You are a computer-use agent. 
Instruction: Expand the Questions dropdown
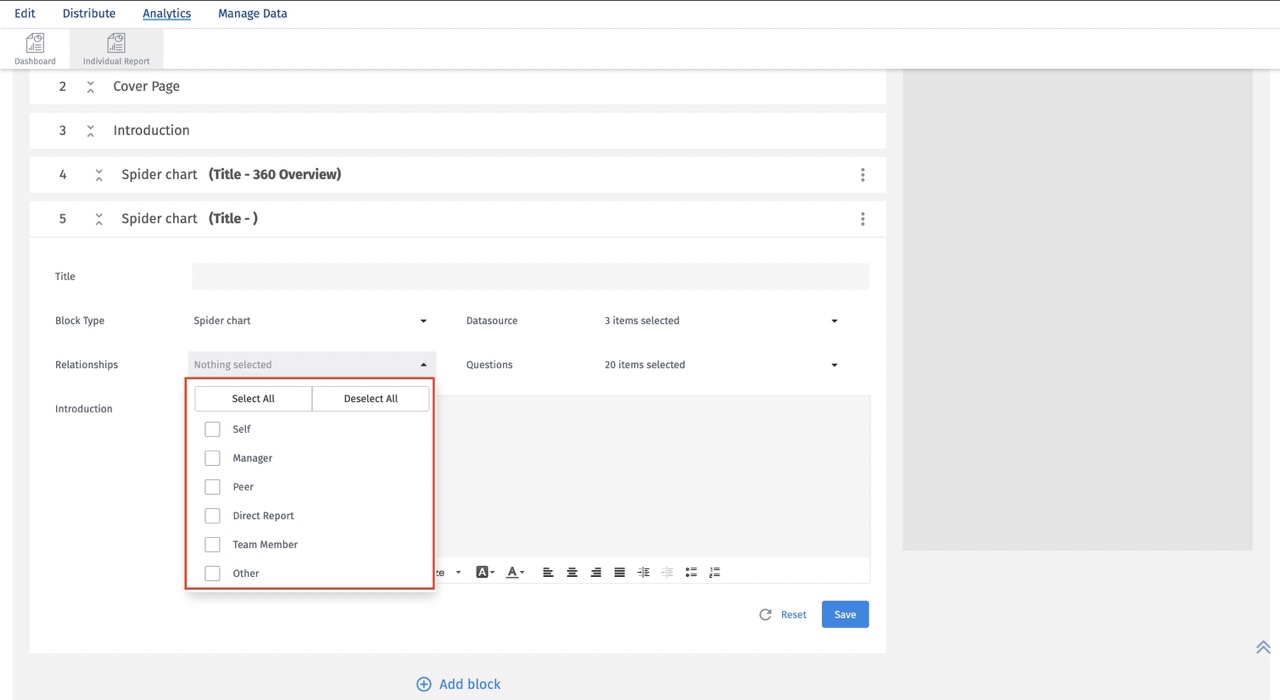coord(722,364)
